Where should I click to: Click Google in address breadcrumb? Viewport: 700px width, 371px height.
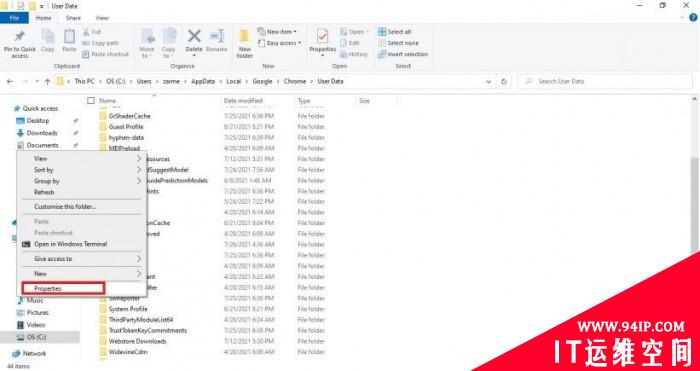pos(262,82)
